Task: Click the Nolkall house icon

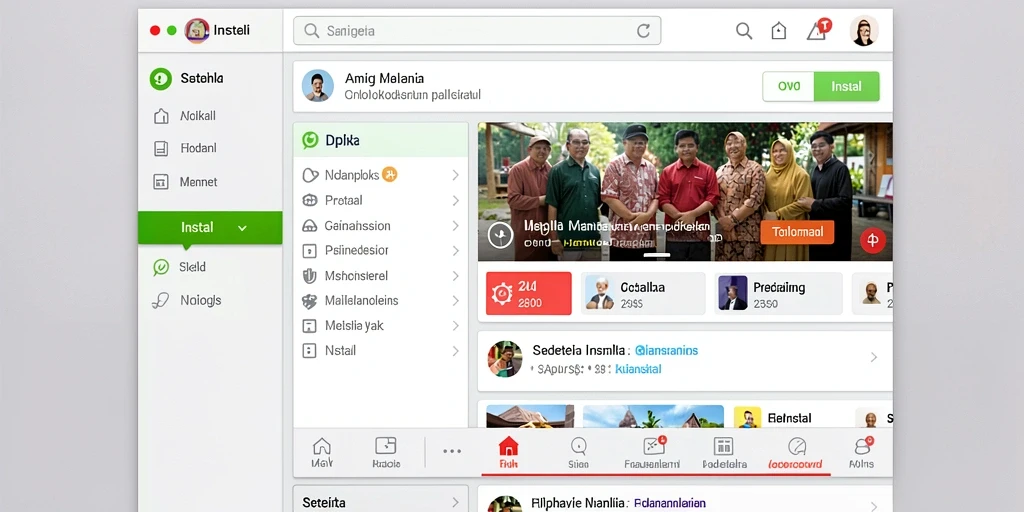Action: 161,116
